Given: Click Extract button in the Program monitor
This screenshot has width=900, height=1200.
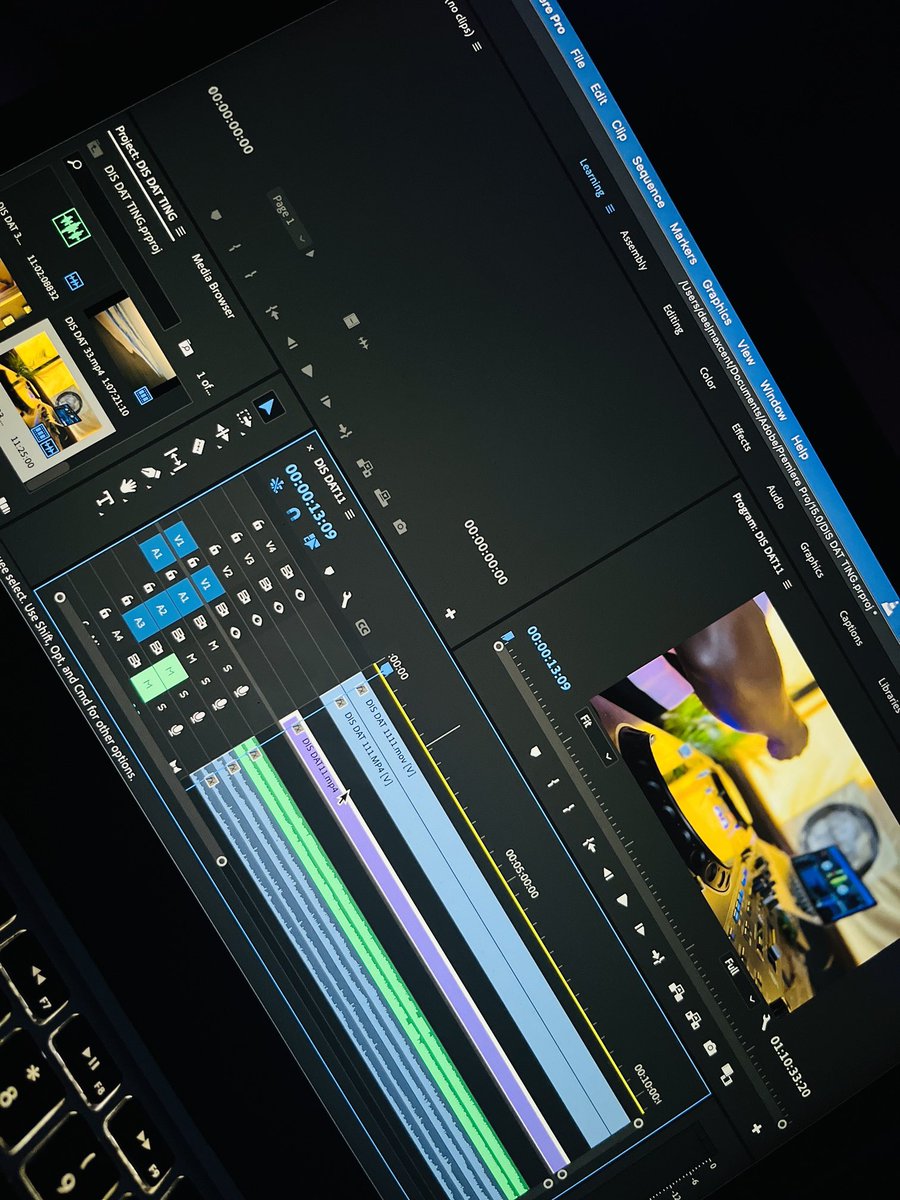Looking at the screenshot, I should click(x=693, y=1020).
